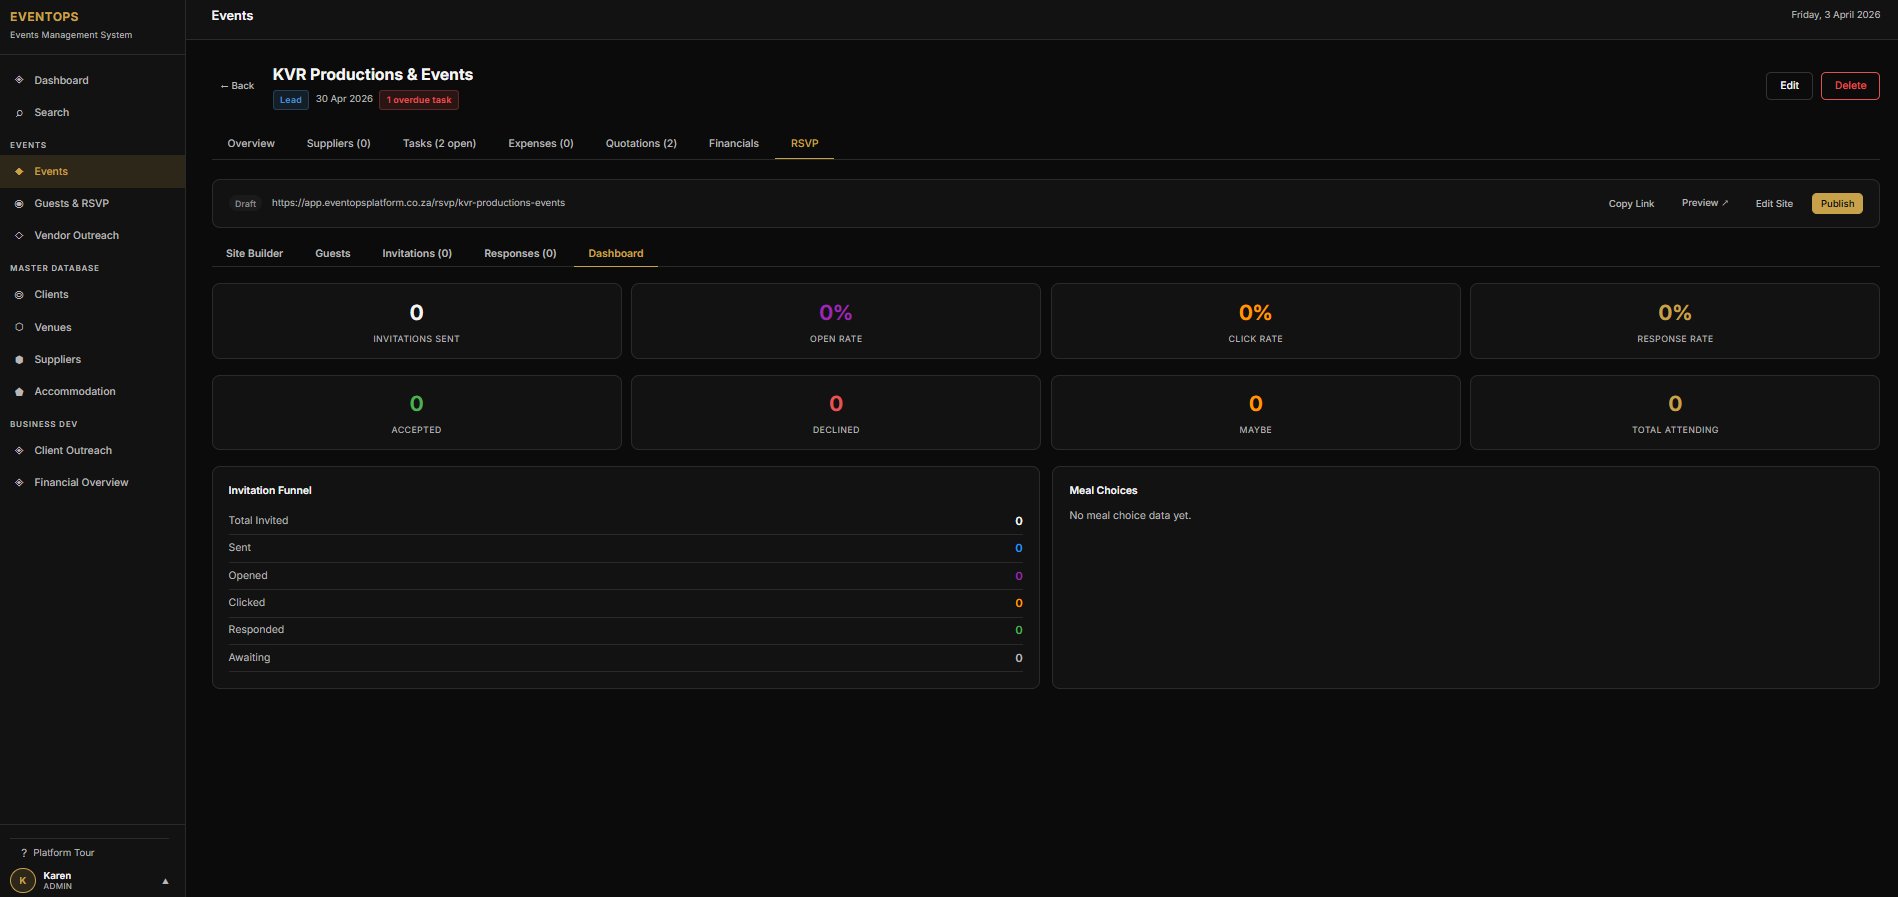Click the 30 Apr 2026 event date
Image resolution: width=1898 pixels, height=897 pixels.
[344, 99]
